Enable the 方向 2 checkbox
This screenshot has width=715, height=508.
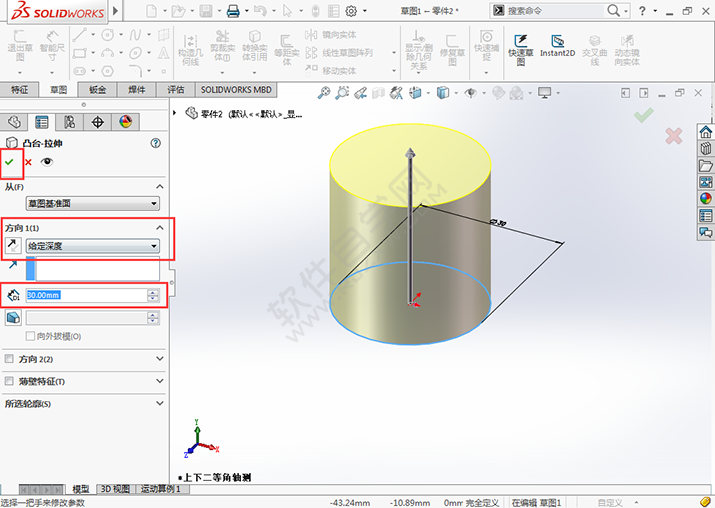point(10,359)
